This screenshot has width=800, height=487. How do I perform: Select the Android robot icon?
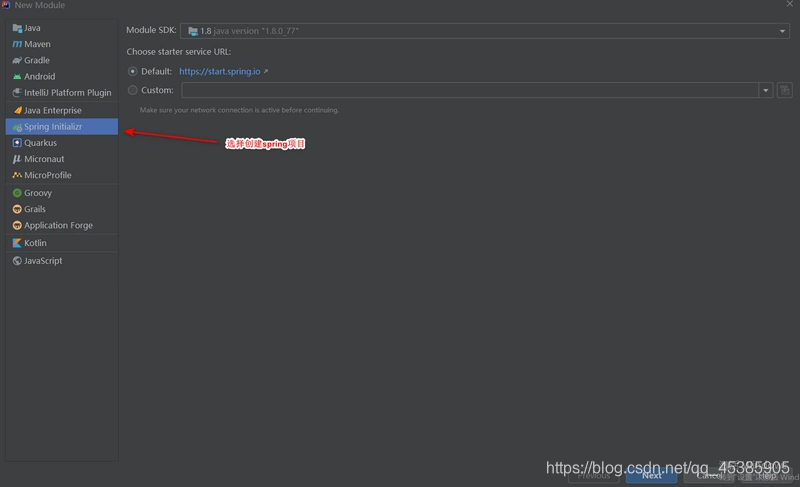pos(17,76)
